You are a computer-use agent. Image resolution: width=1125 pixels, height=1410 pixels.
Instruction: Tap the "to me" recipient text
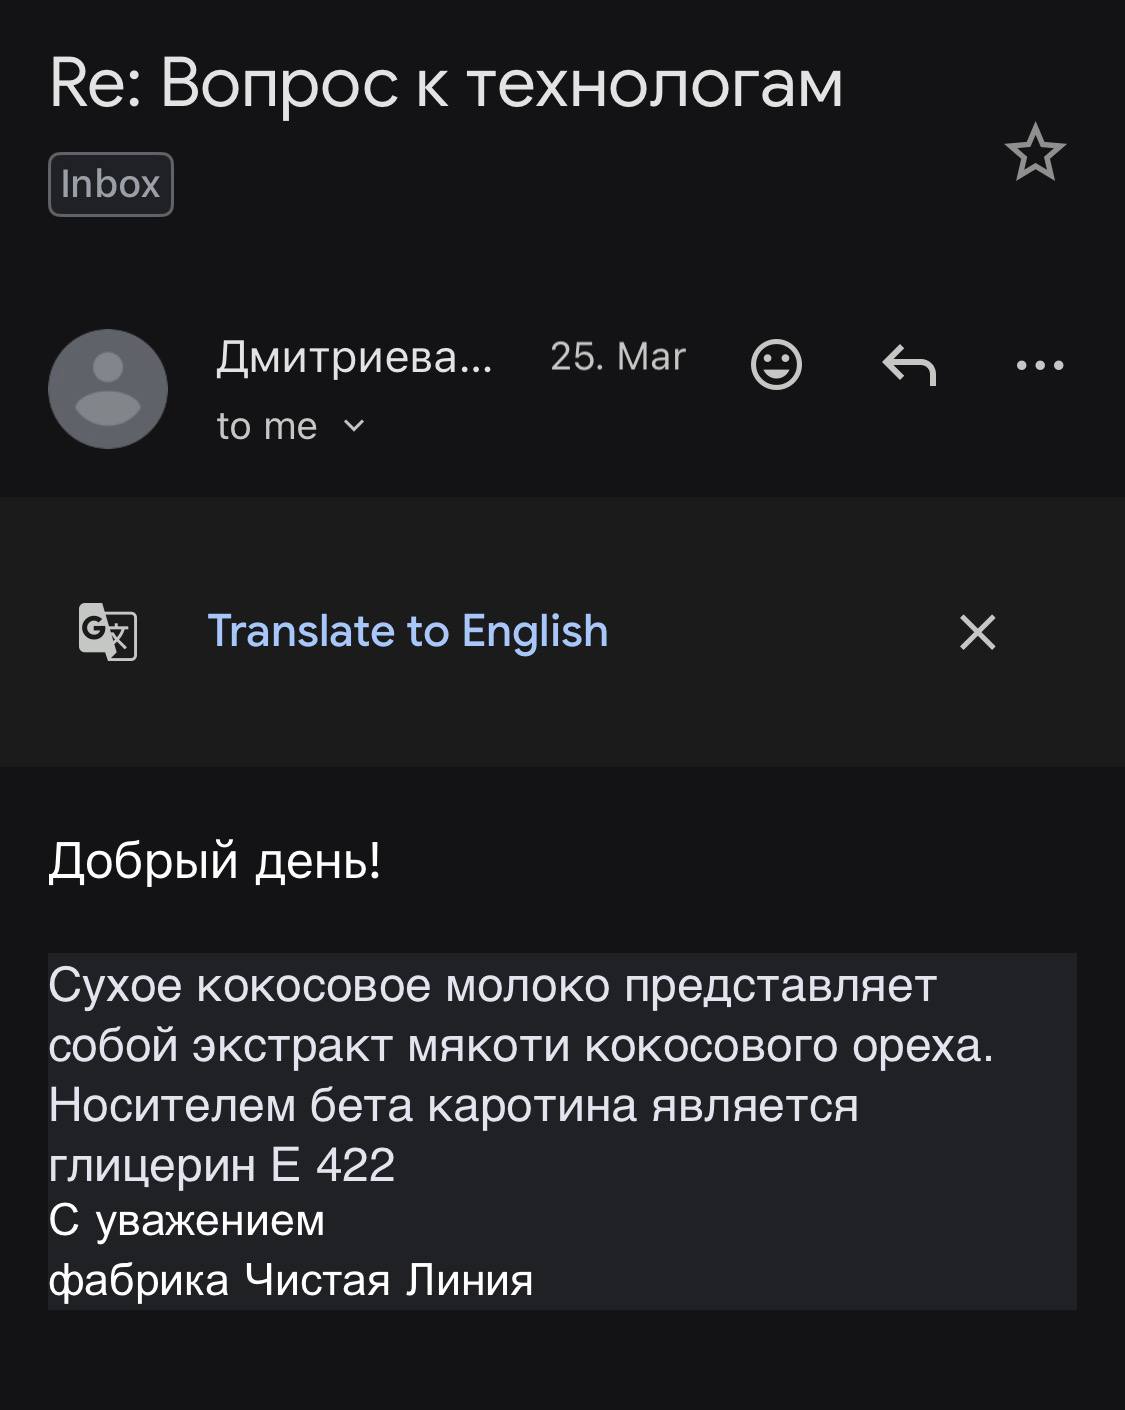[x=267, y=426]
